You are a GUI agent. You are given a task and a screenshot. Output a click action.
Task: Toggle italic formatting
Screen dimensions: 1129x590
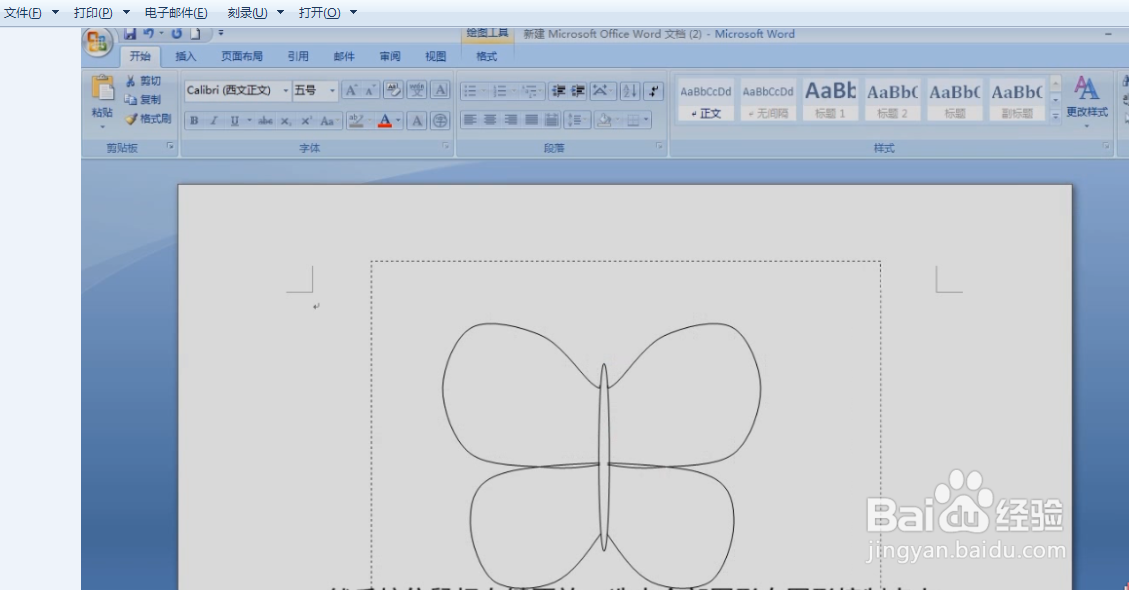(x=214, y=120)
